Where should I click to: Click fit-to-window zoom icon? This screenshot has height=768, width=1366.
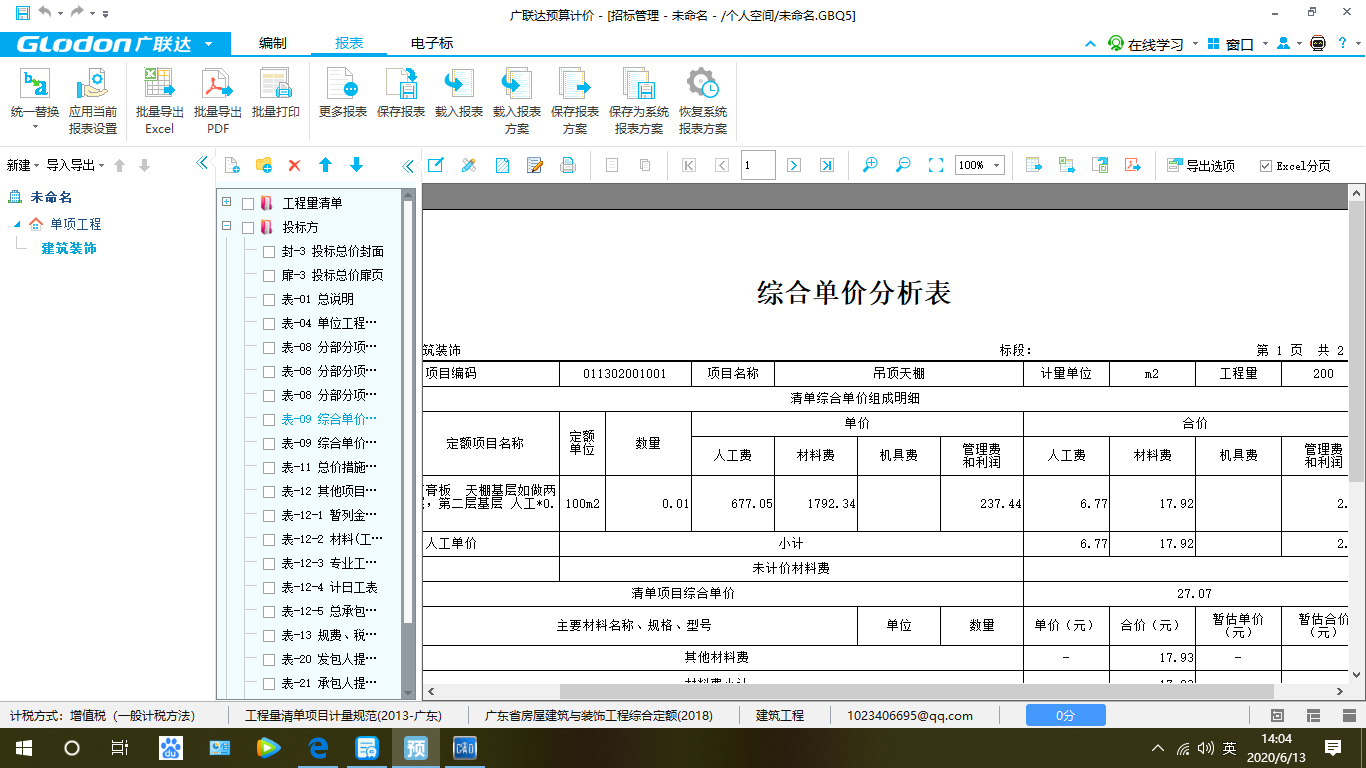coord(936,165)
